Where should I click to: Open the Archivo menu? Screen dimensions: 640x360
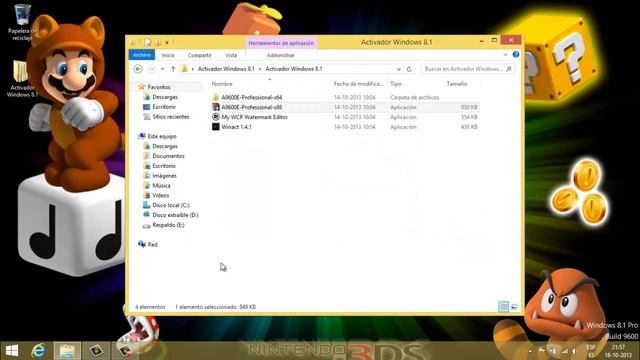[x=142, y=55]
